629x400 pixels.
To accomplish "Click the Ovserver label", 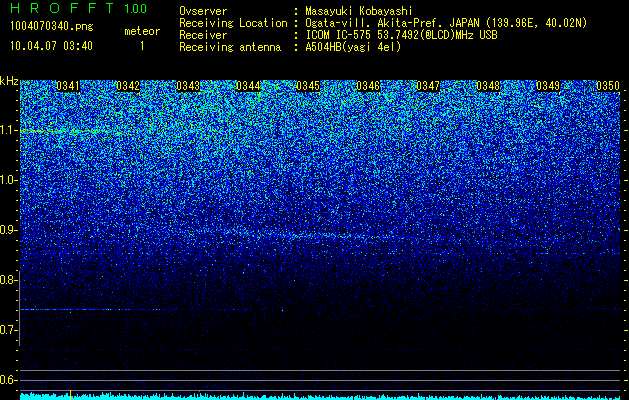I will click(x=203, y=11).
